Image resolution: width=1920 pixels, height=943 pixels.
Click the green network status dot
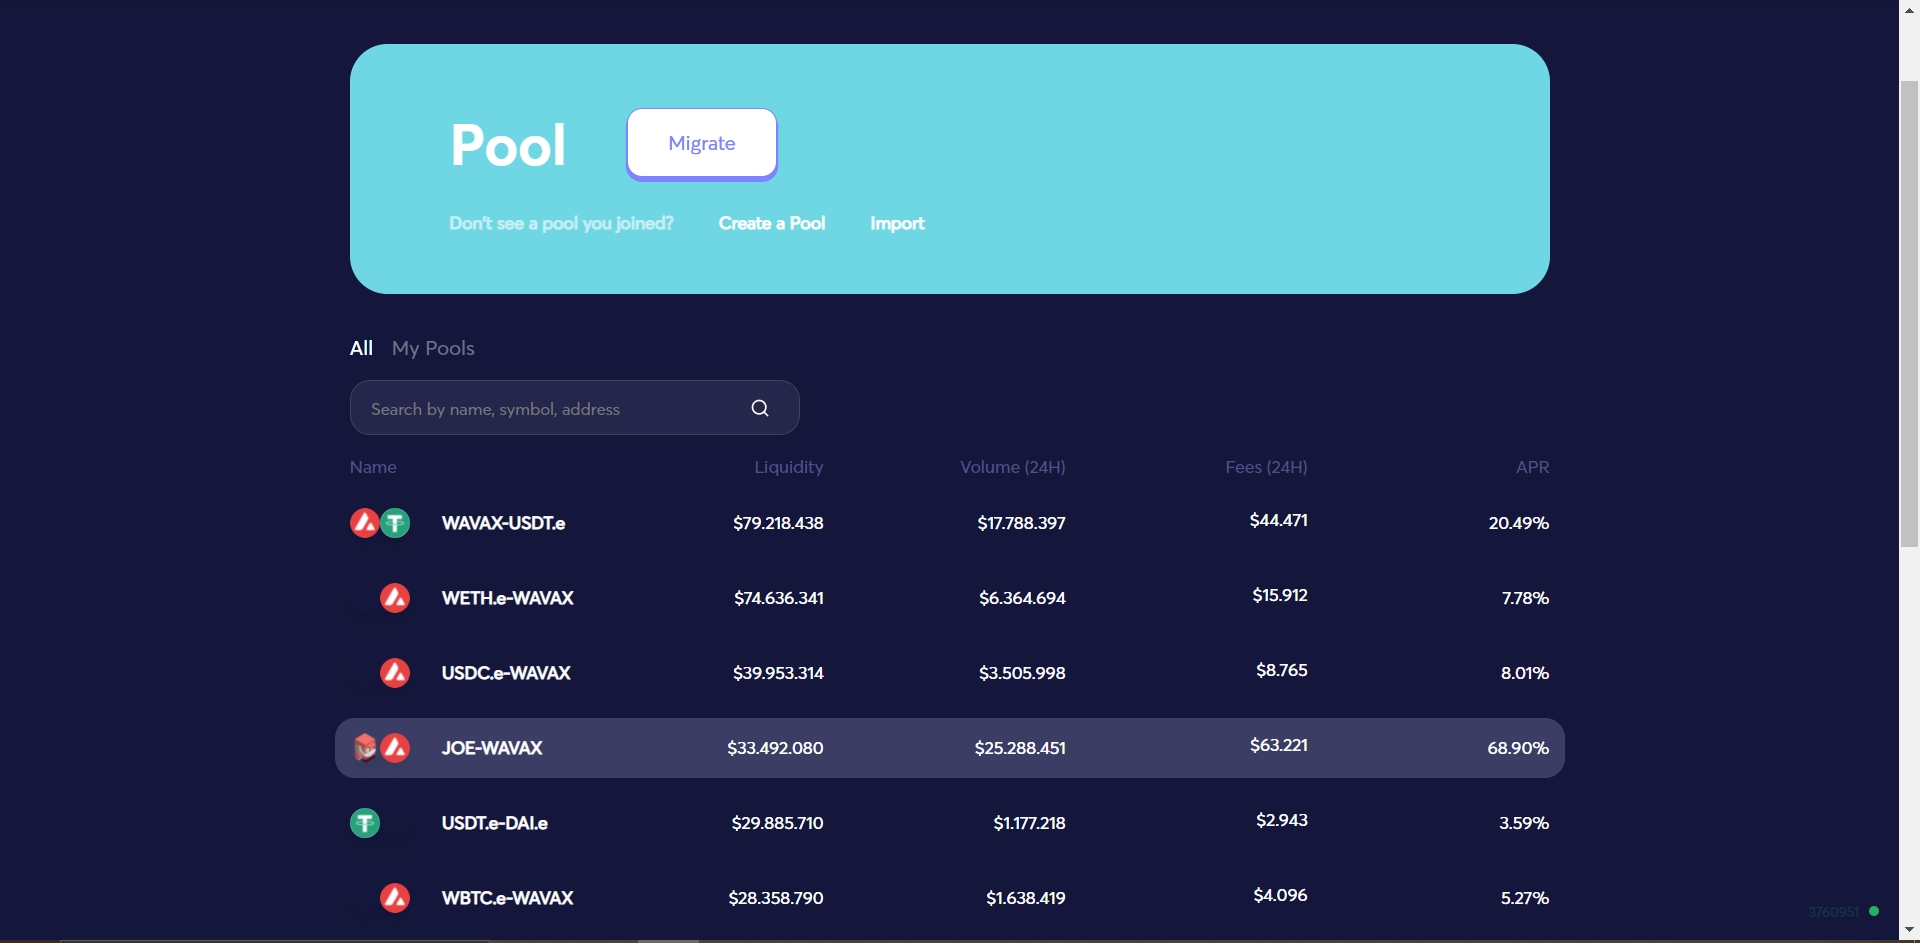[x=1874, y=911]
